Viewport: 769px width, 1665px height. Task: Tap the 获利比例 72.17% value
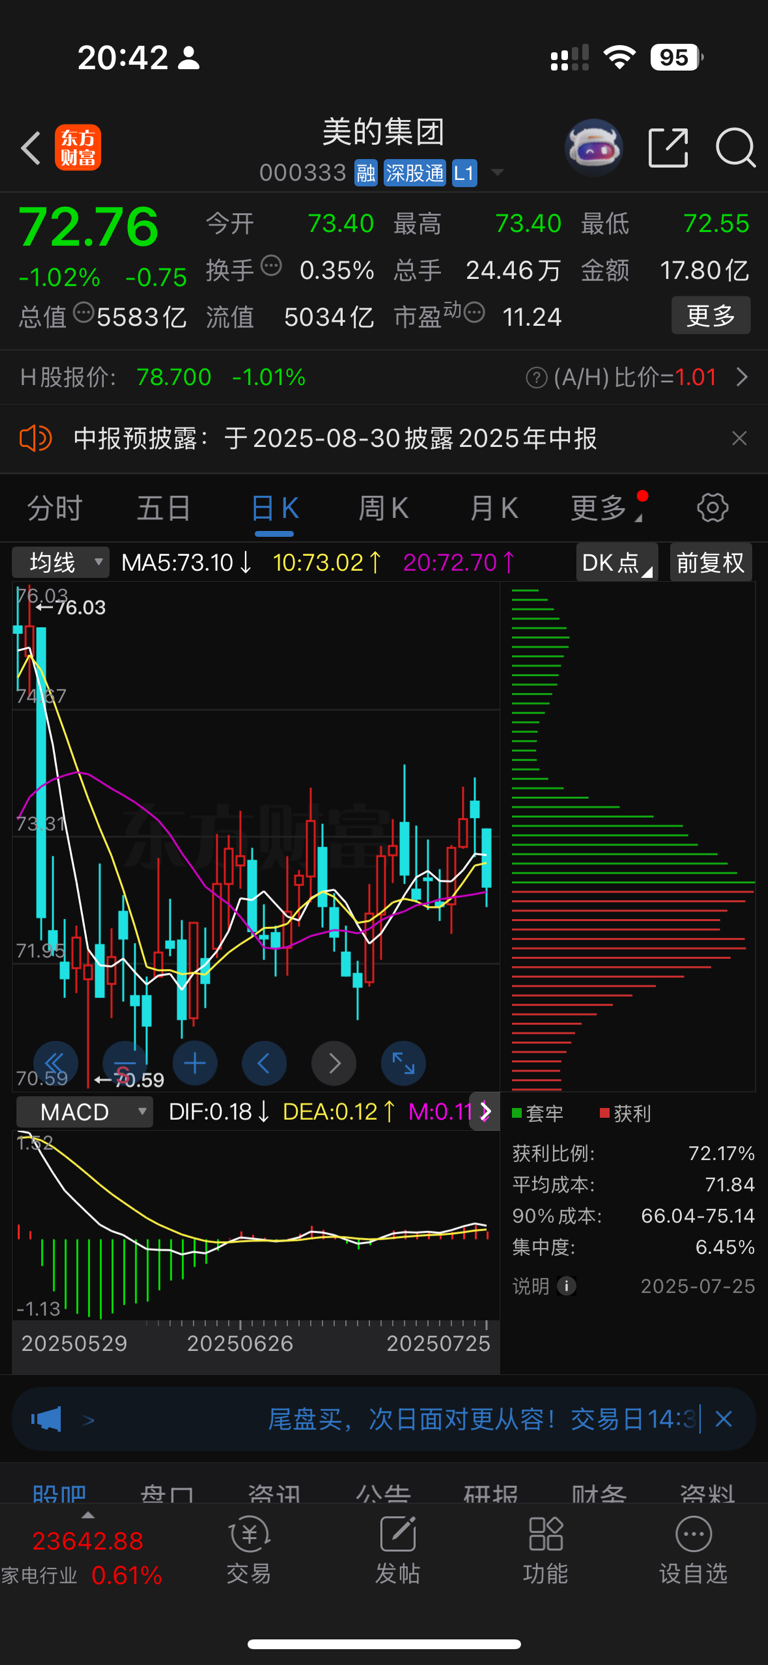coord(721,1153)
